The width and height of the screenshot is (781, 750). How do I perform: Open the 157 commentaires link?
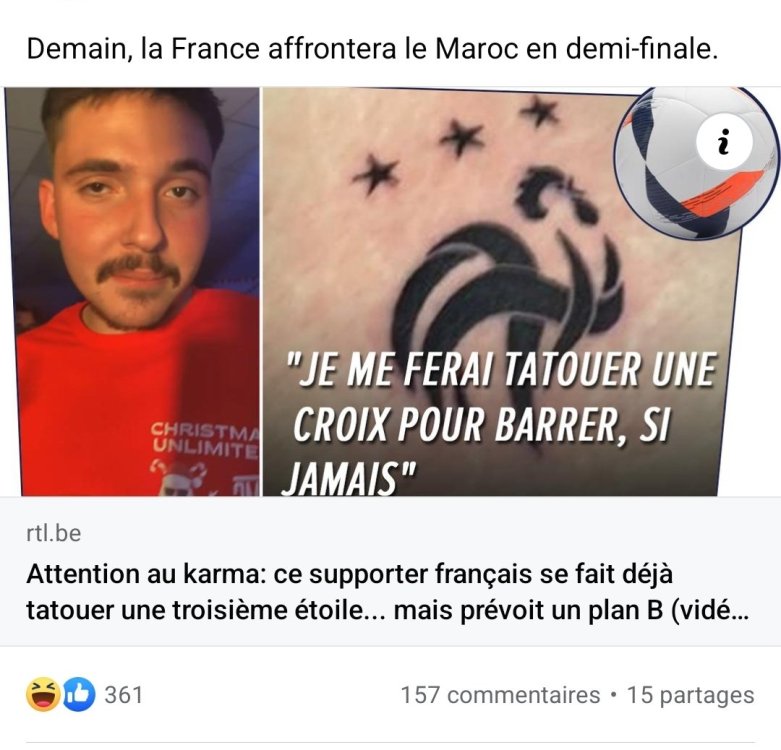500,695
